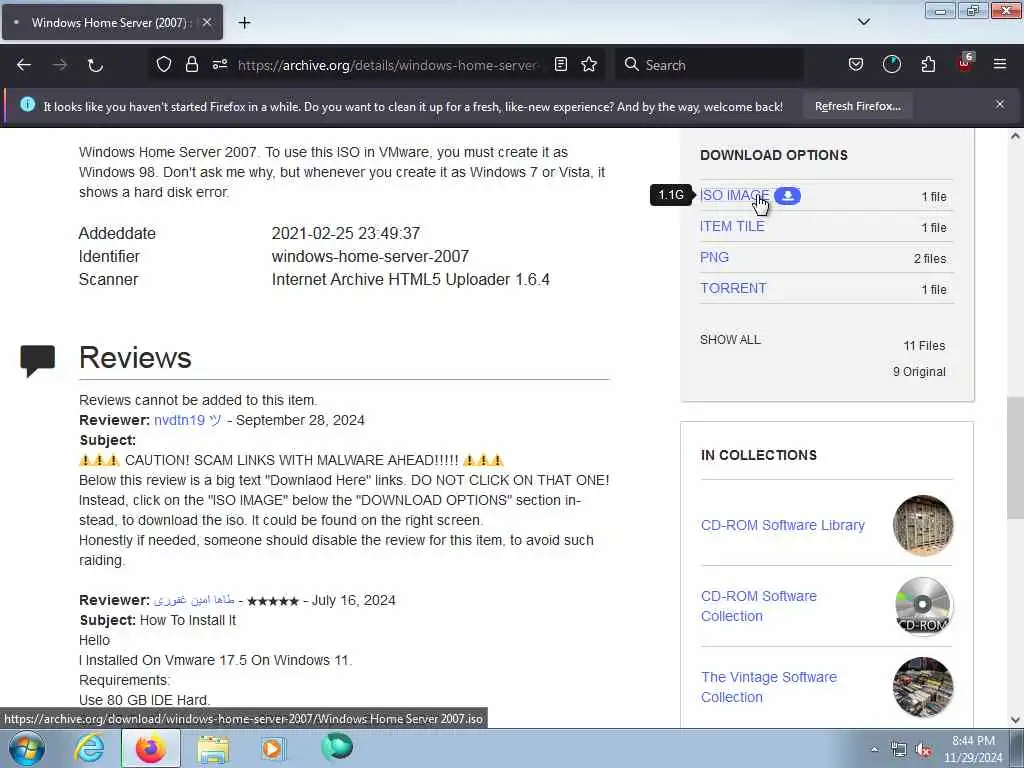
Task: Click the 11 Files link
Action: pos(924,345)
